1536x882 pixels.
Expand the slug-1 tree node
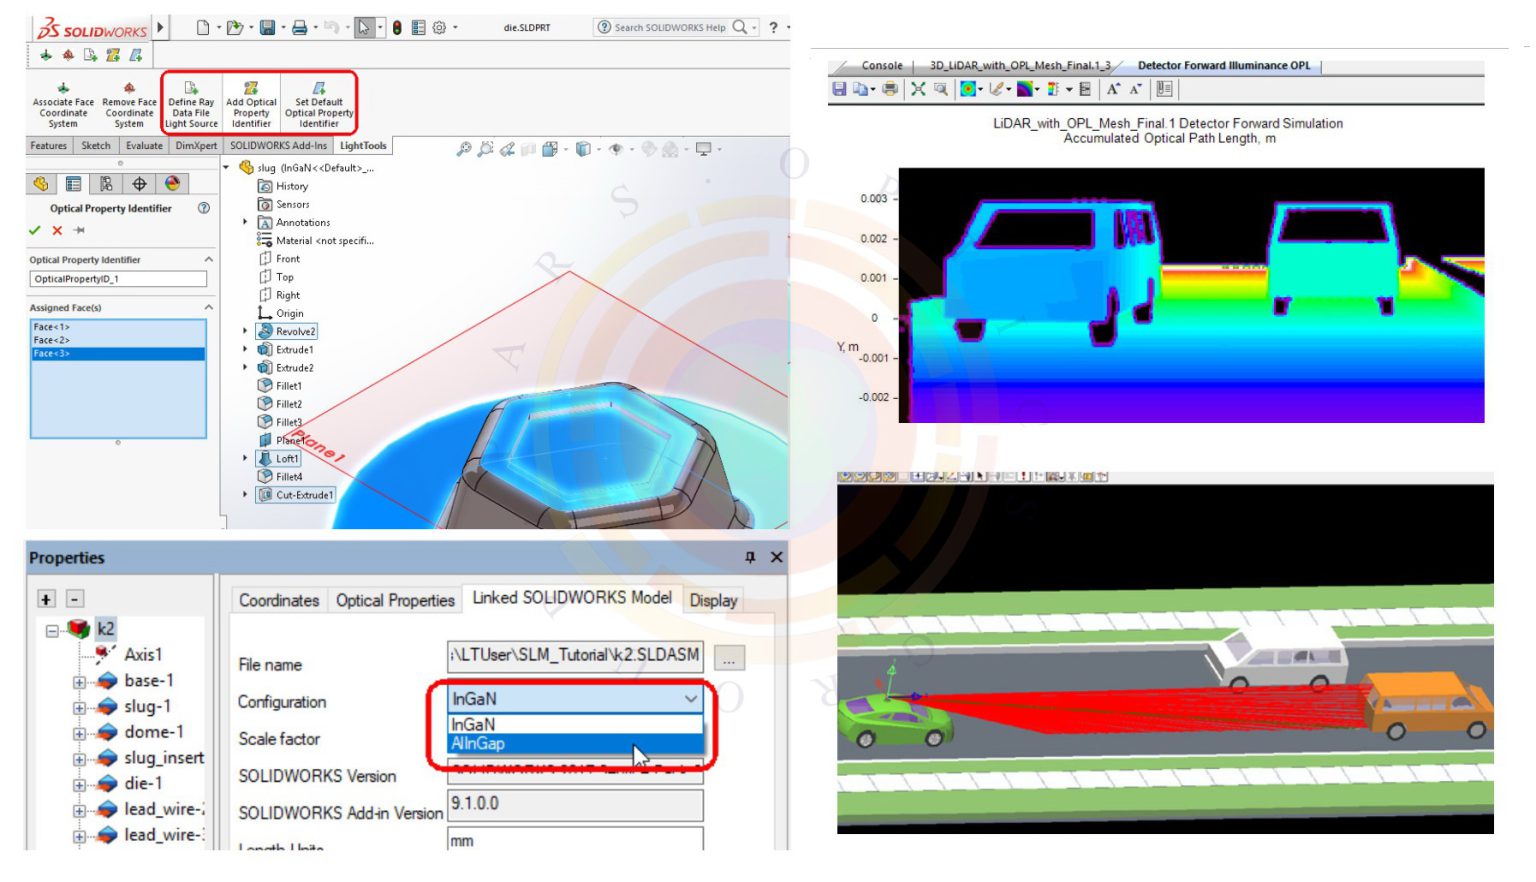coord(79,707)
